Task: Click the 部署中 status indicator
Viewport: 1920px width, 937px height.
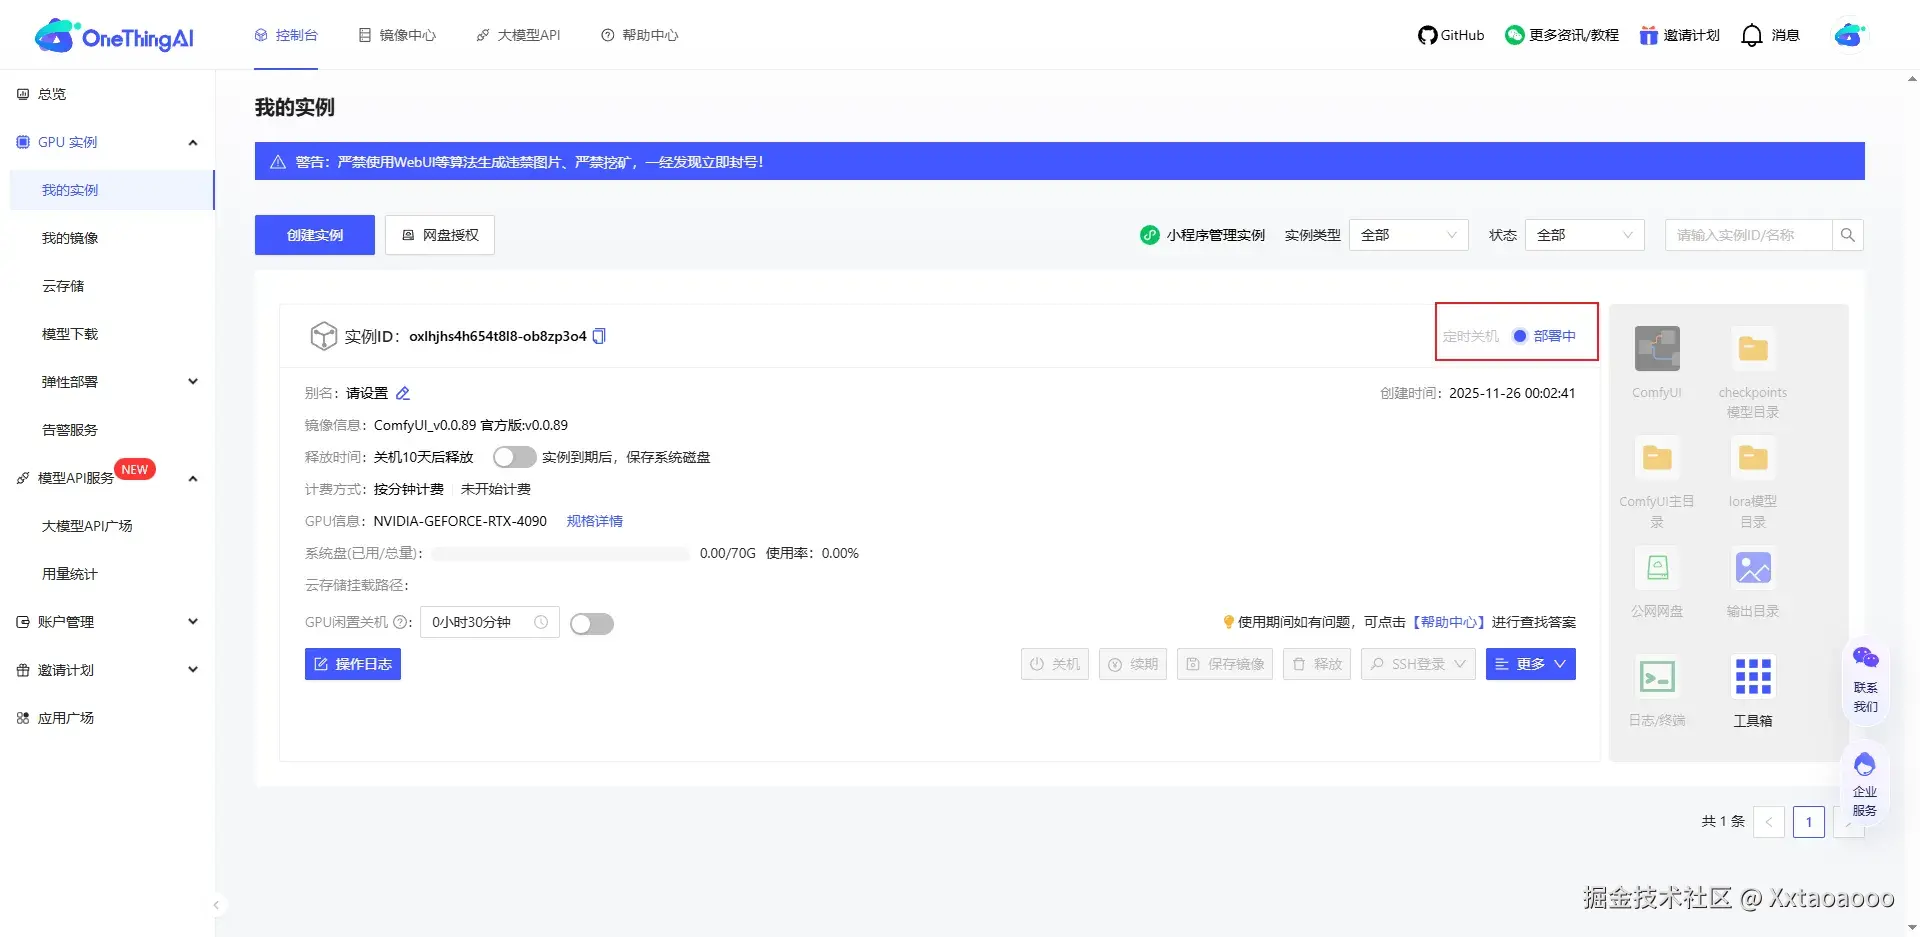Action: coord(1544,336)
